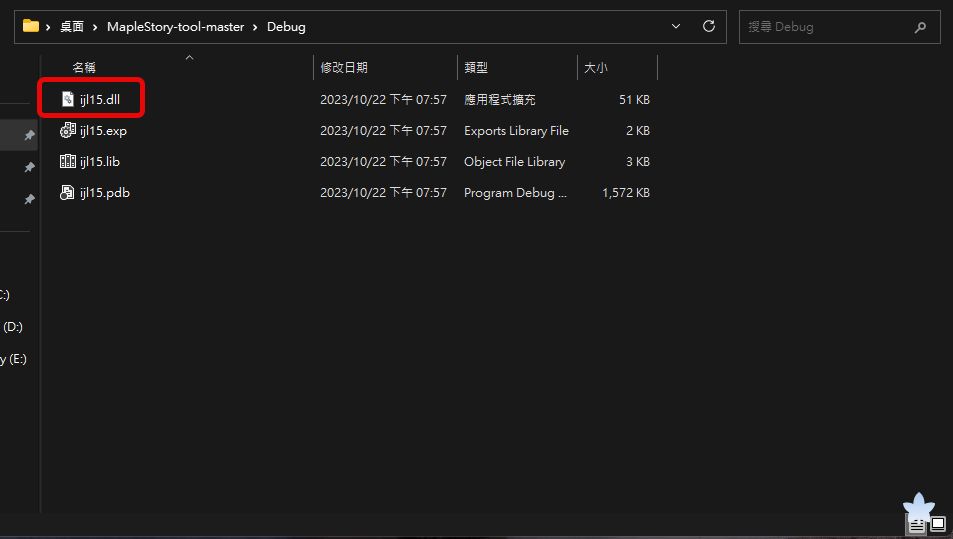Expand the chevron after MapleStory-tool-master
Viewport: 953px width, 539px height.
[x=255, y=27]
